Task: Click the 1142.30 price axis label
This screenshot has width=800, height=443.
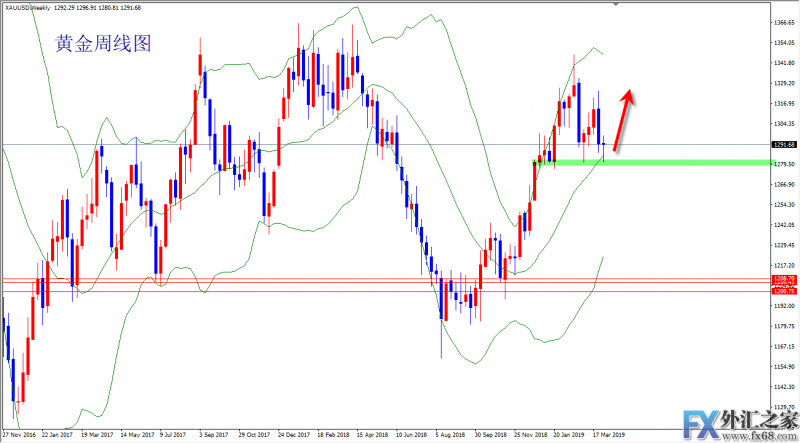Action: pos(783,388)
